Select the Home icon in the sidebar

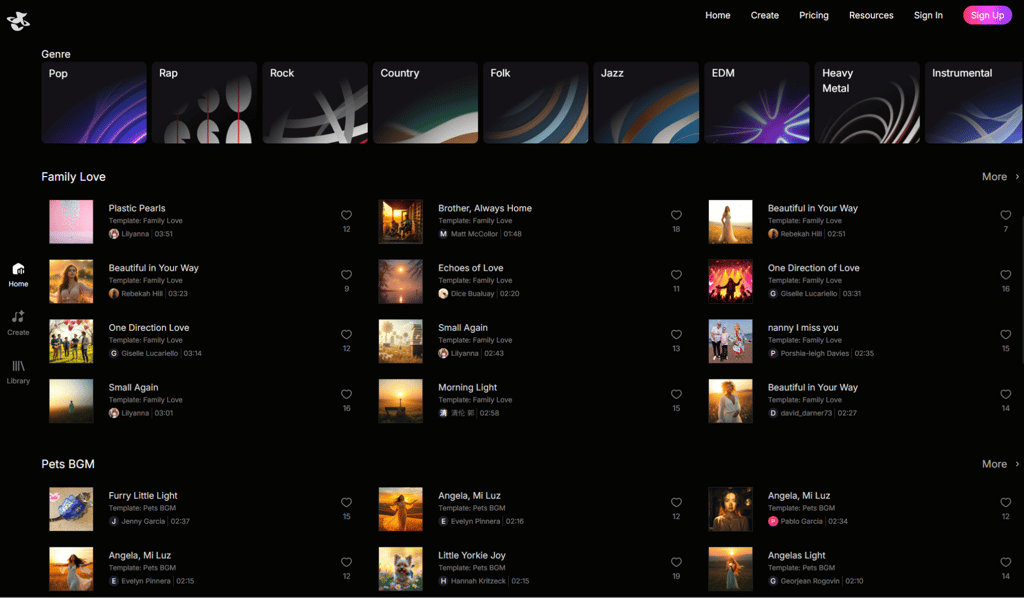coord(18,272)
